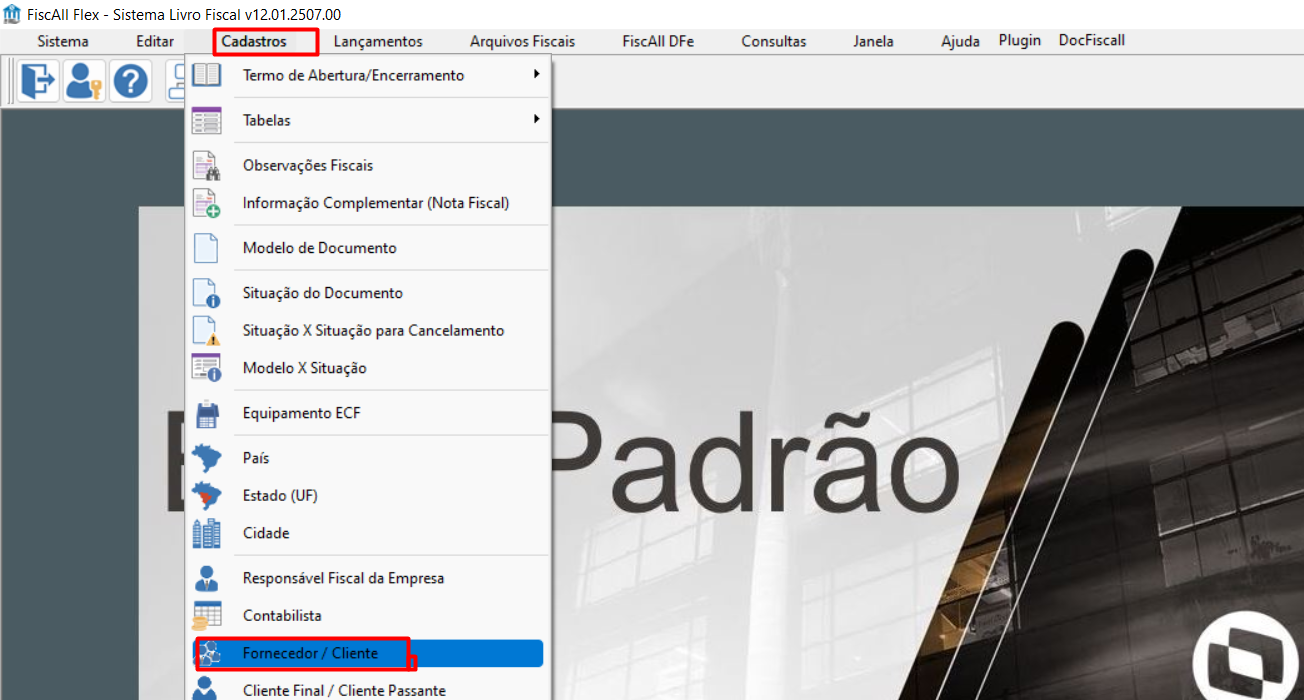This screenshot has width=1304, height=700.
Task: Open the Editar menu
Action: click(x=155, y=41)
